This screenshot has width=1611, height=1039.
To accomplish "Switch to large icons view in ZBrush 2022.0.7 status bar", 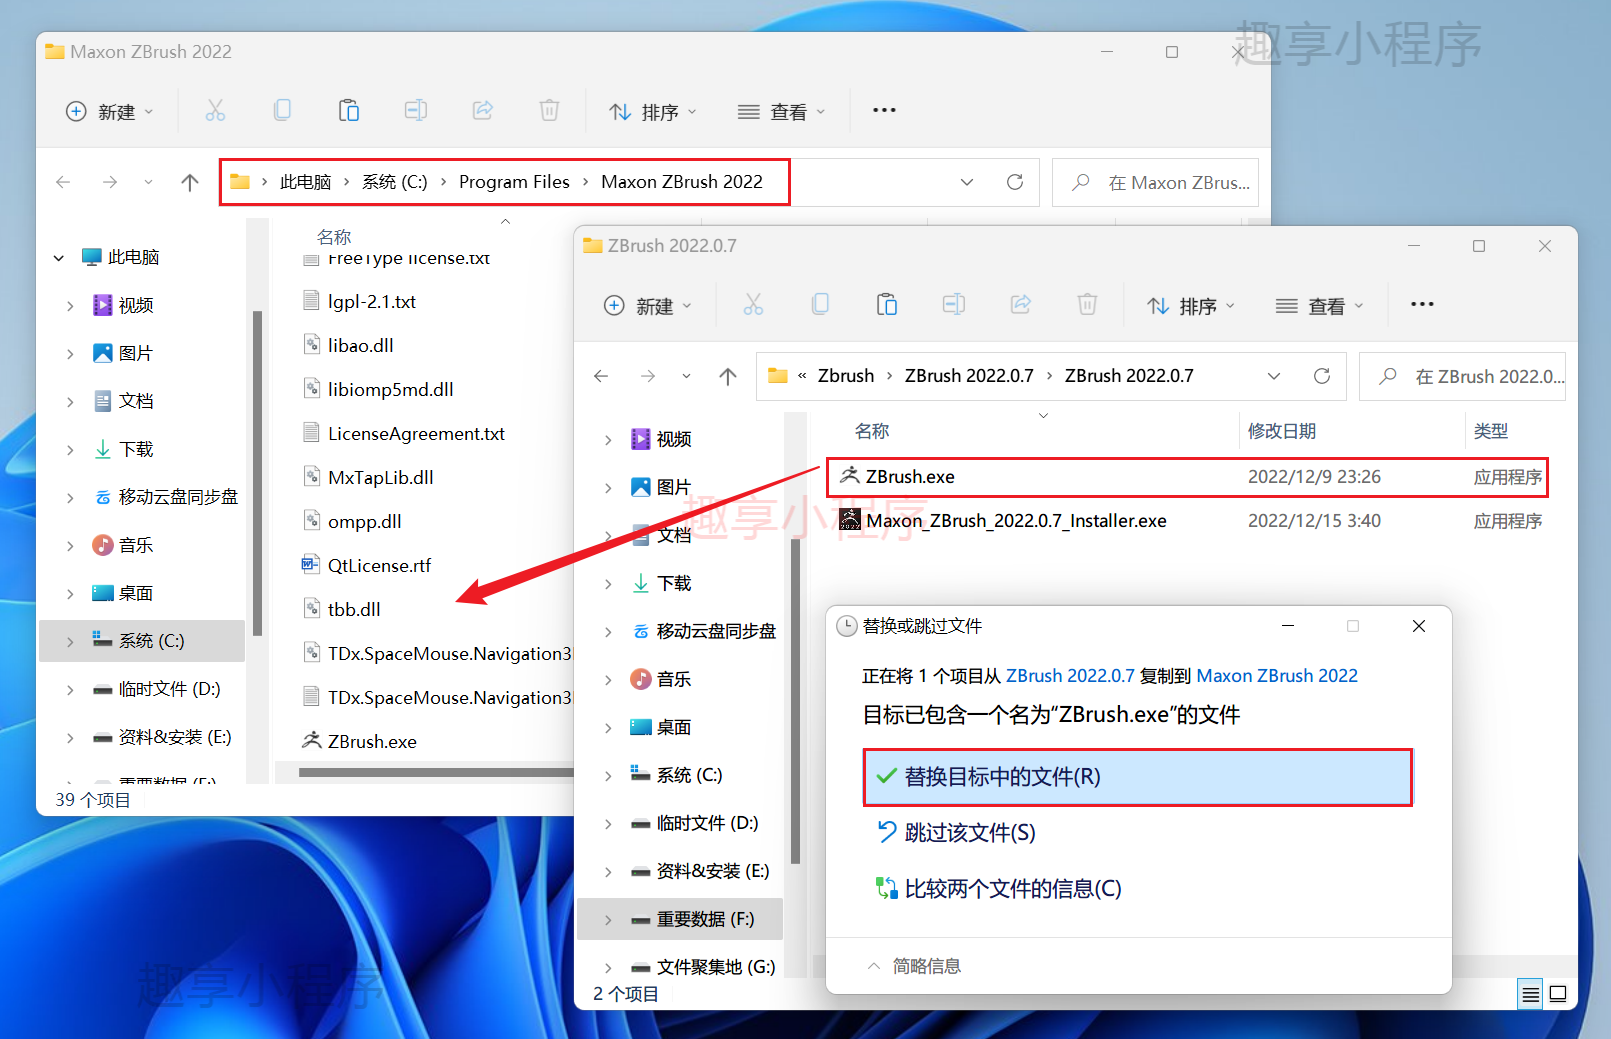I will [x=1558, y=994].
